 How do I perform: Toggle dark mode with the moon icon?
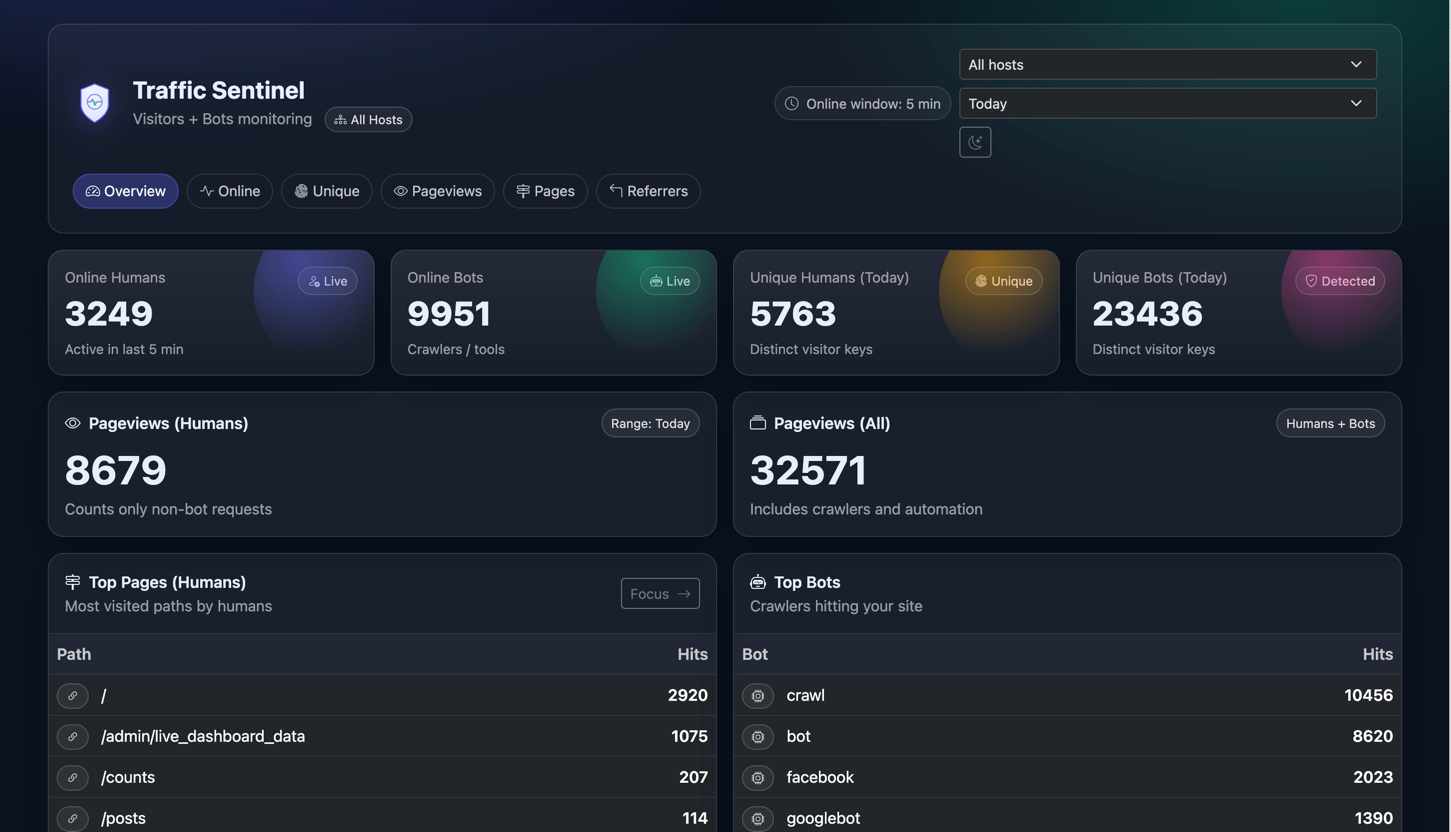click(x=975, y=141)
